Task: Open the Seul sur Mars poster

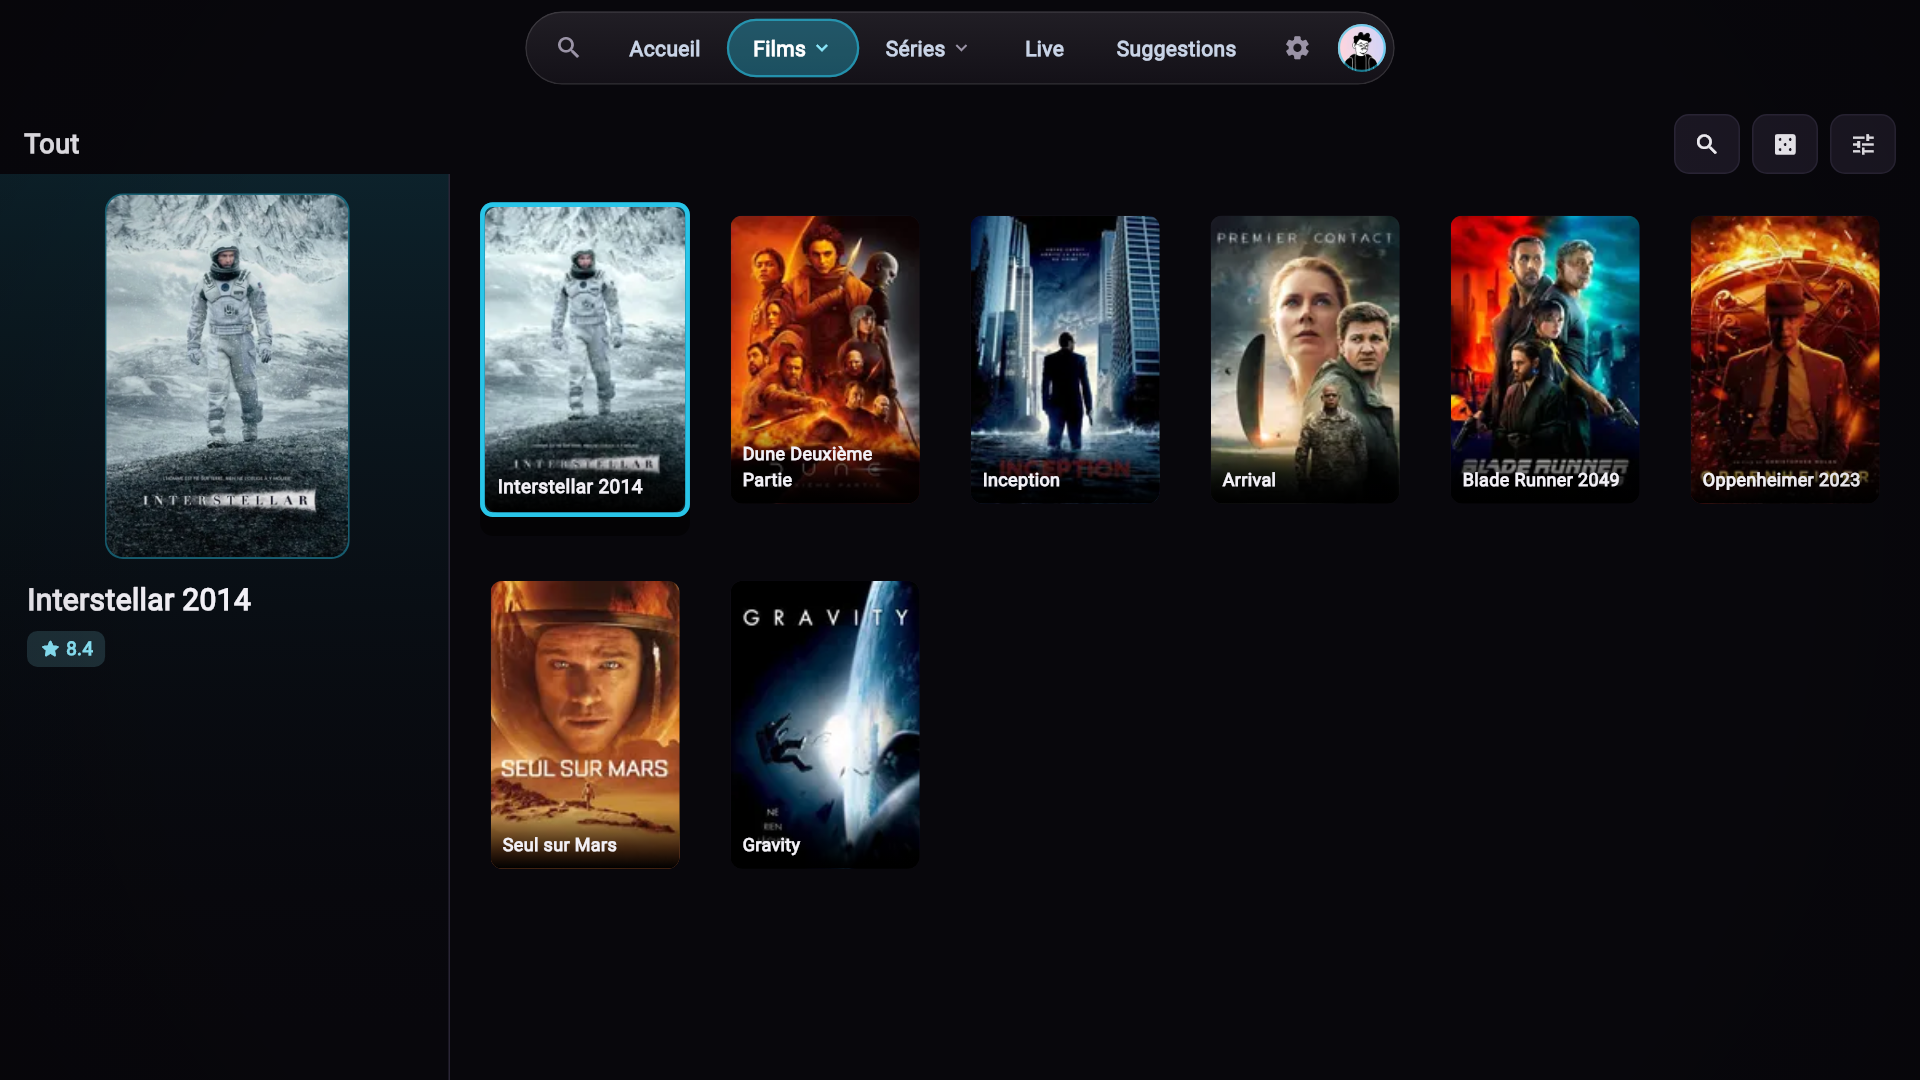Action: click(x=585, y=724)
